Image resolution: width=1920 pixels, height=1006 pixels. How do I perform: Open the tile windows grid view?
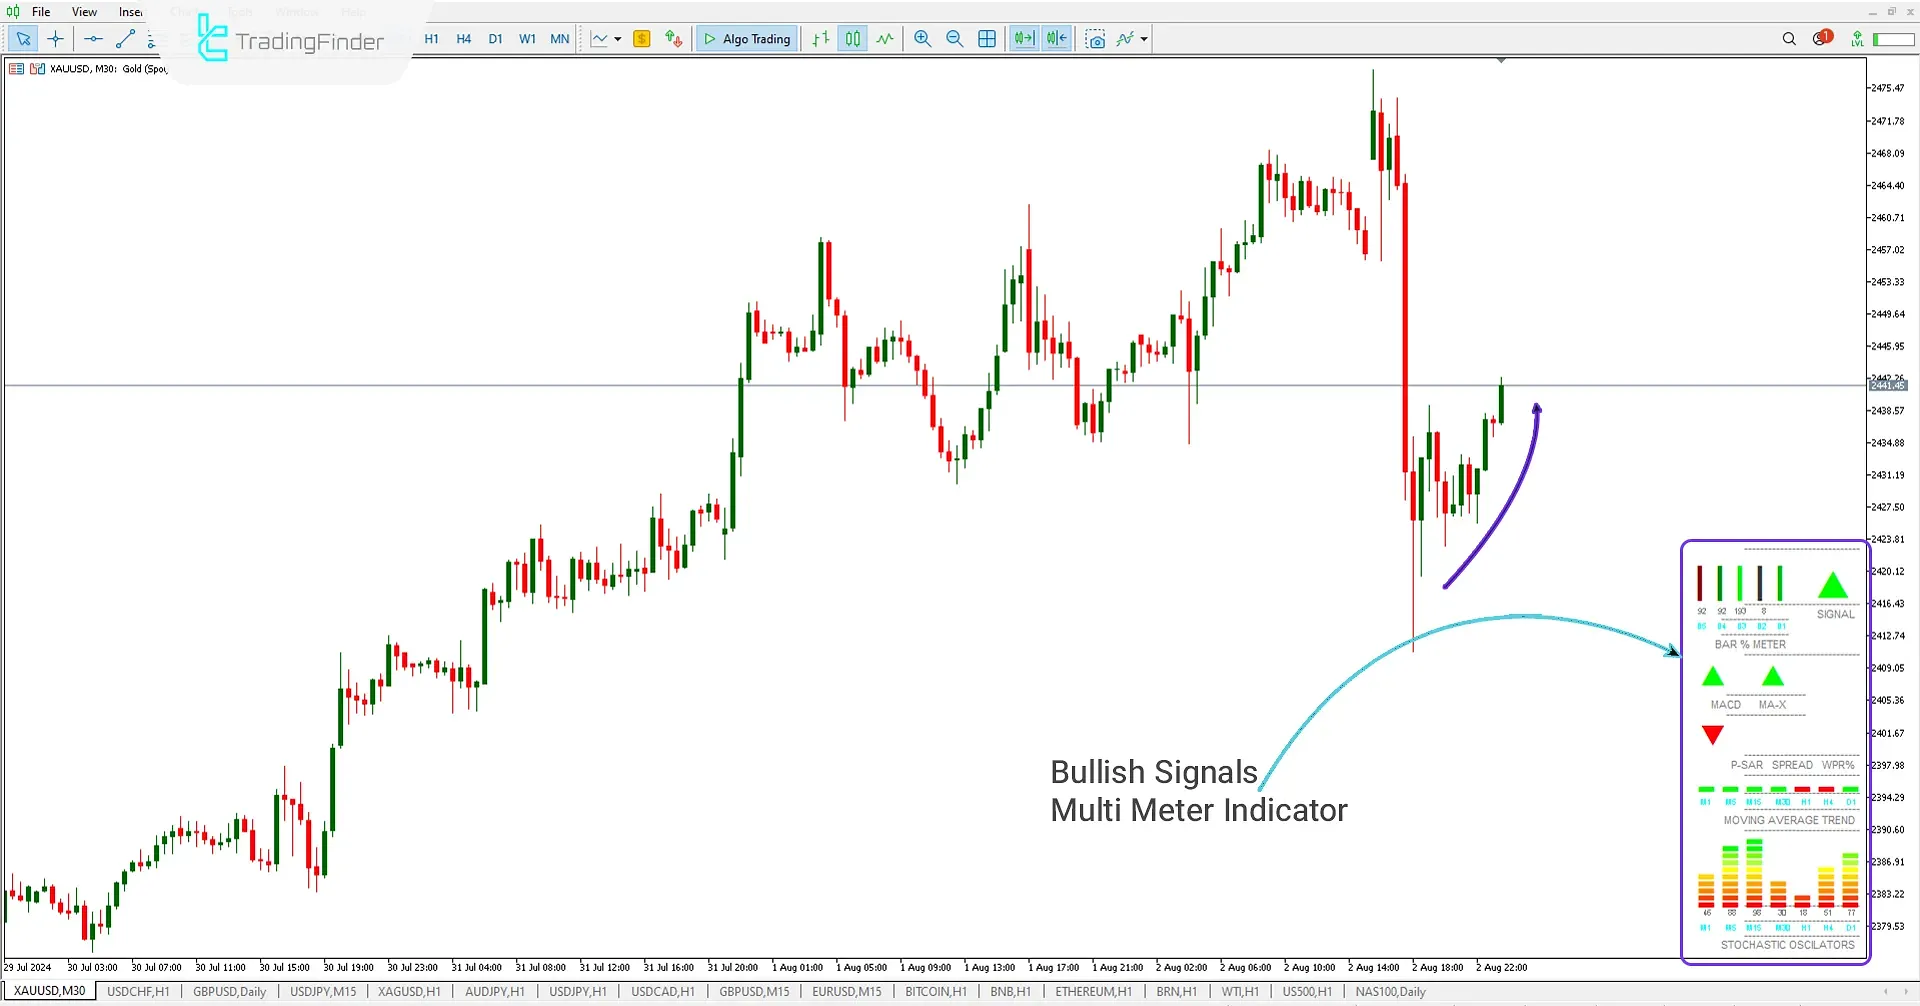click(988, 39)
